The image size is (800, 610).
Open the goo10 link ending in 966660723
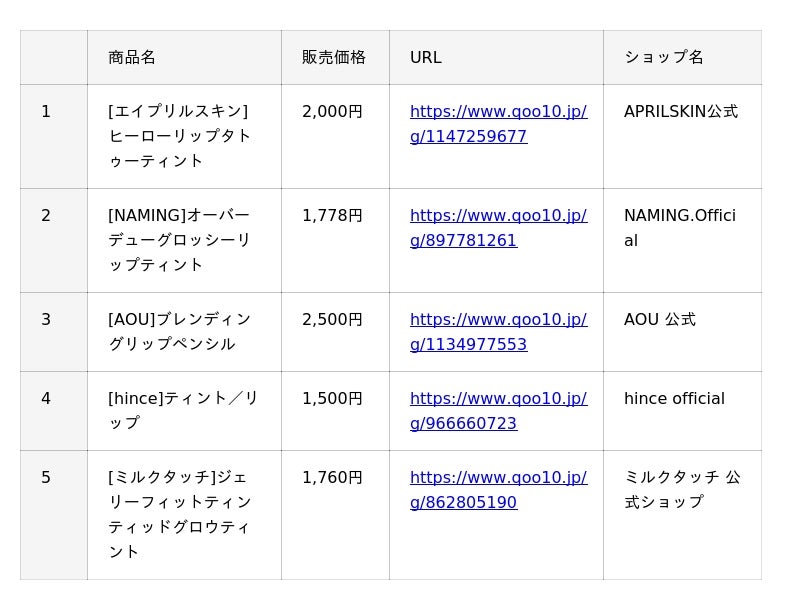click(x=498, y=411)
